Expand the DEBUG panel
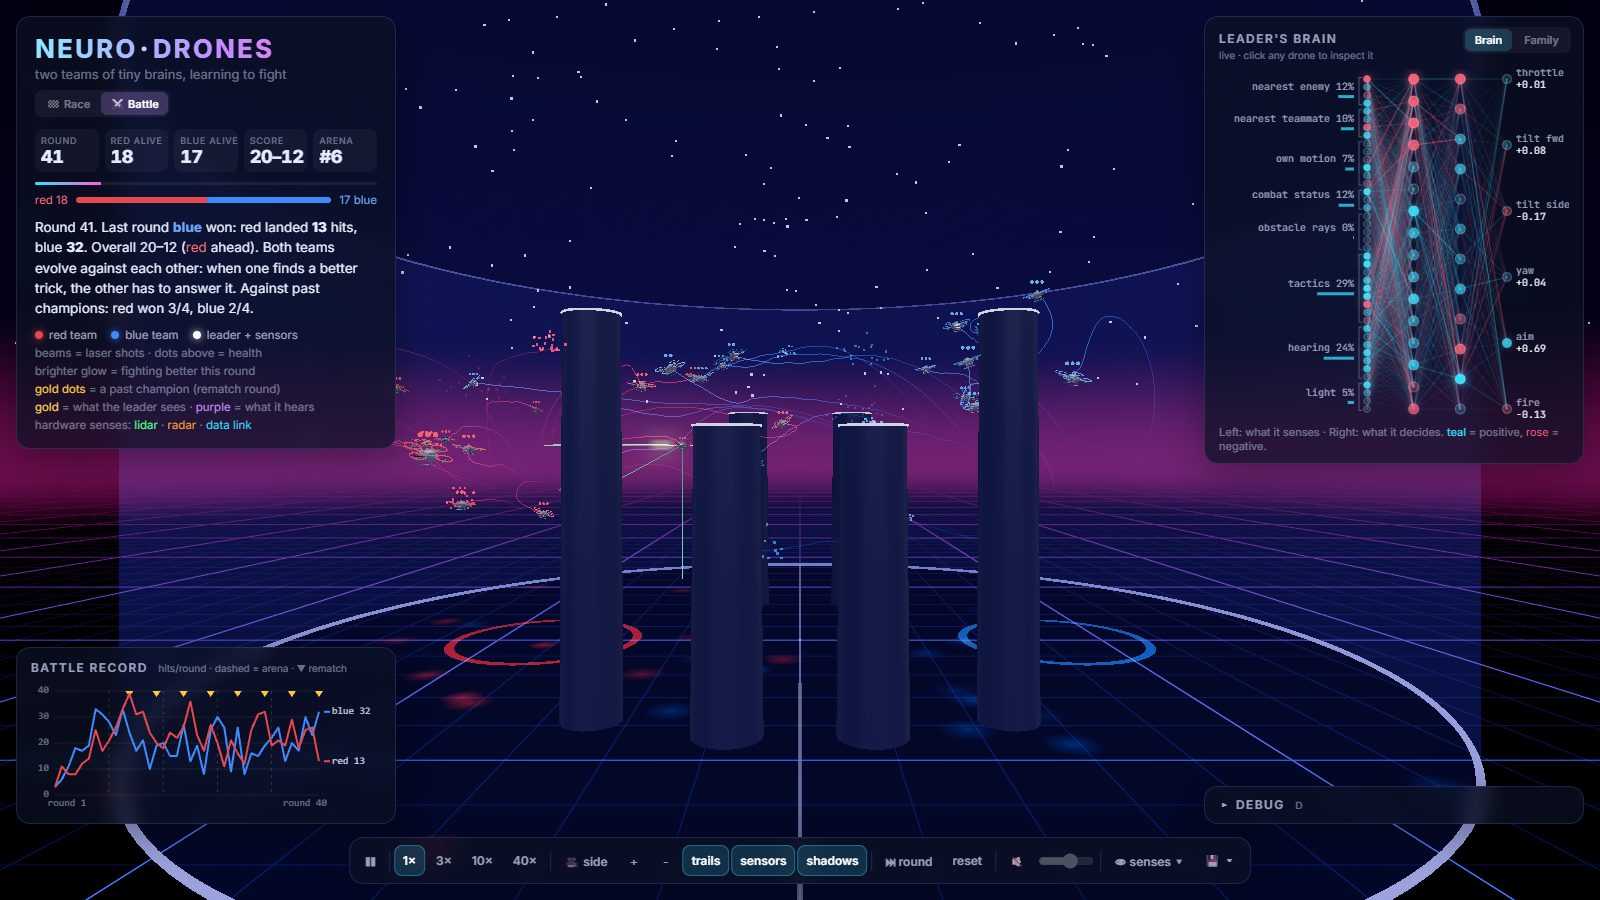Image resolution: width=1600 pixels, height=900 pixels. click(x=1393, y=805)
